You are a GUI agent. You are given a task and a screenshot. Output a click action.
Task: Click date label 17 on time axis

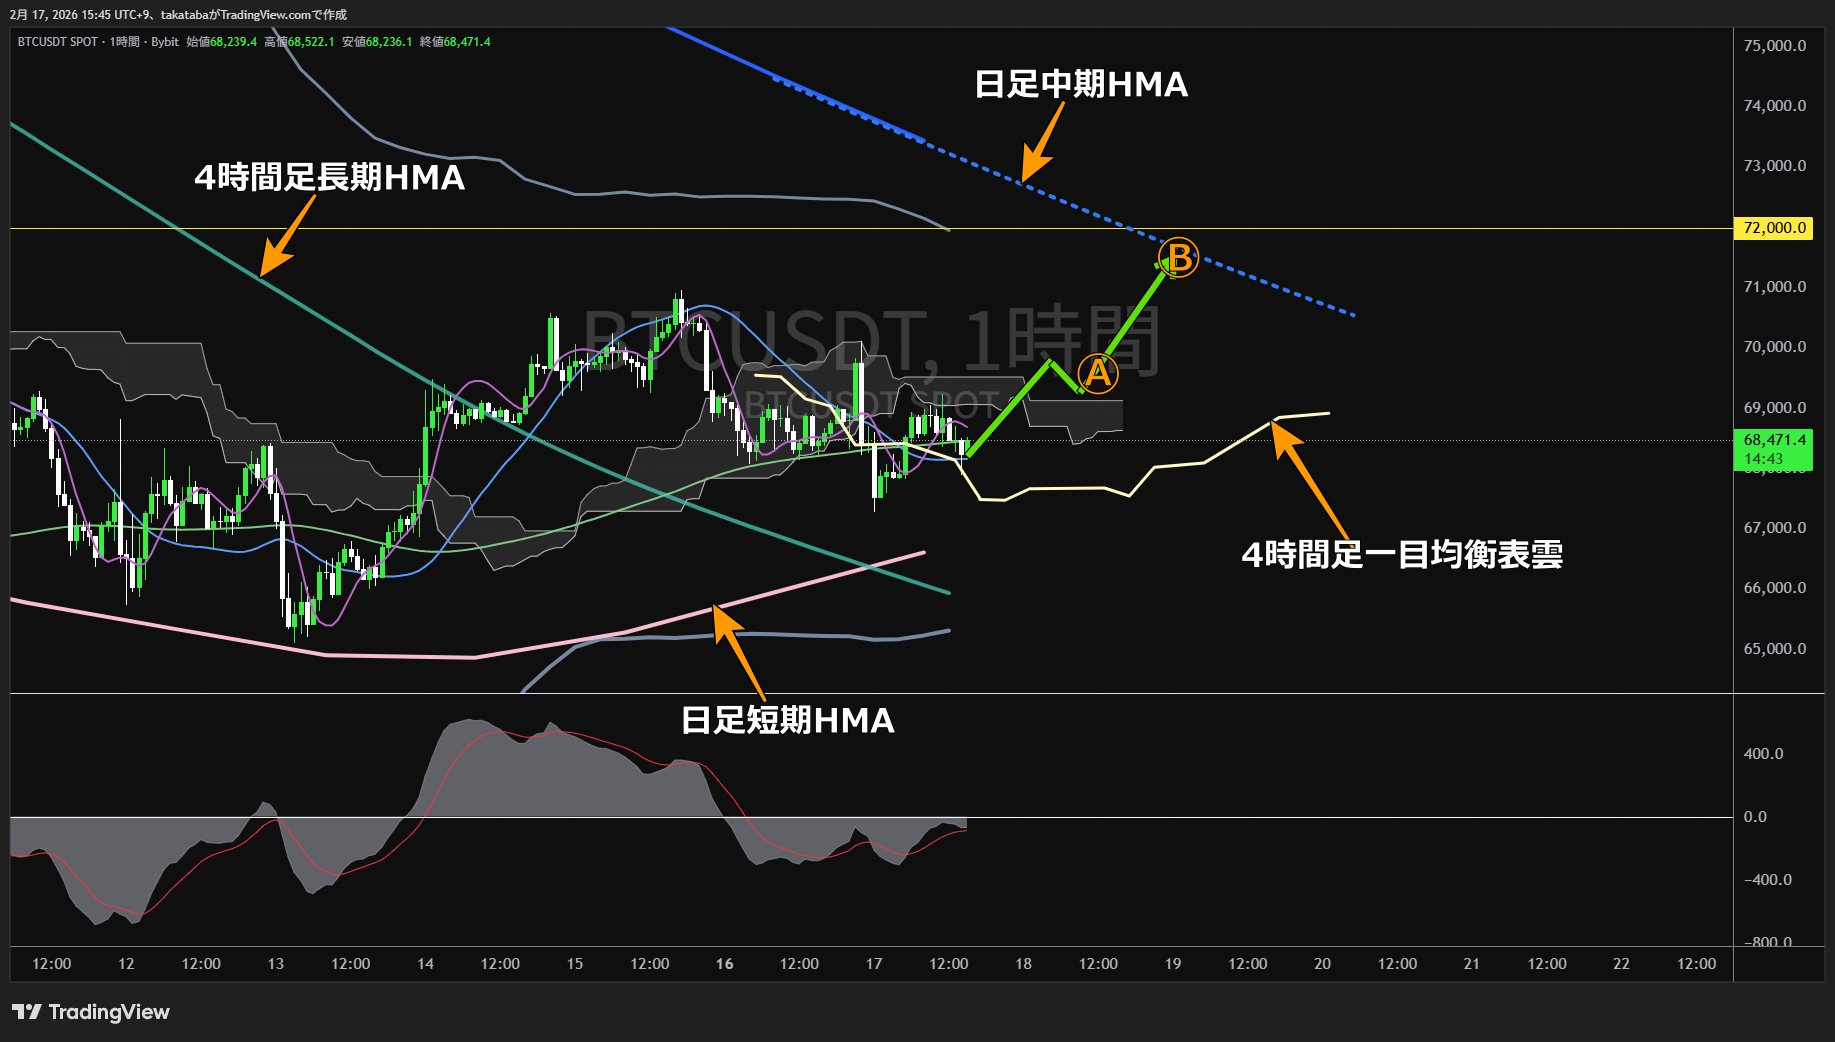[x=874, y=964]
